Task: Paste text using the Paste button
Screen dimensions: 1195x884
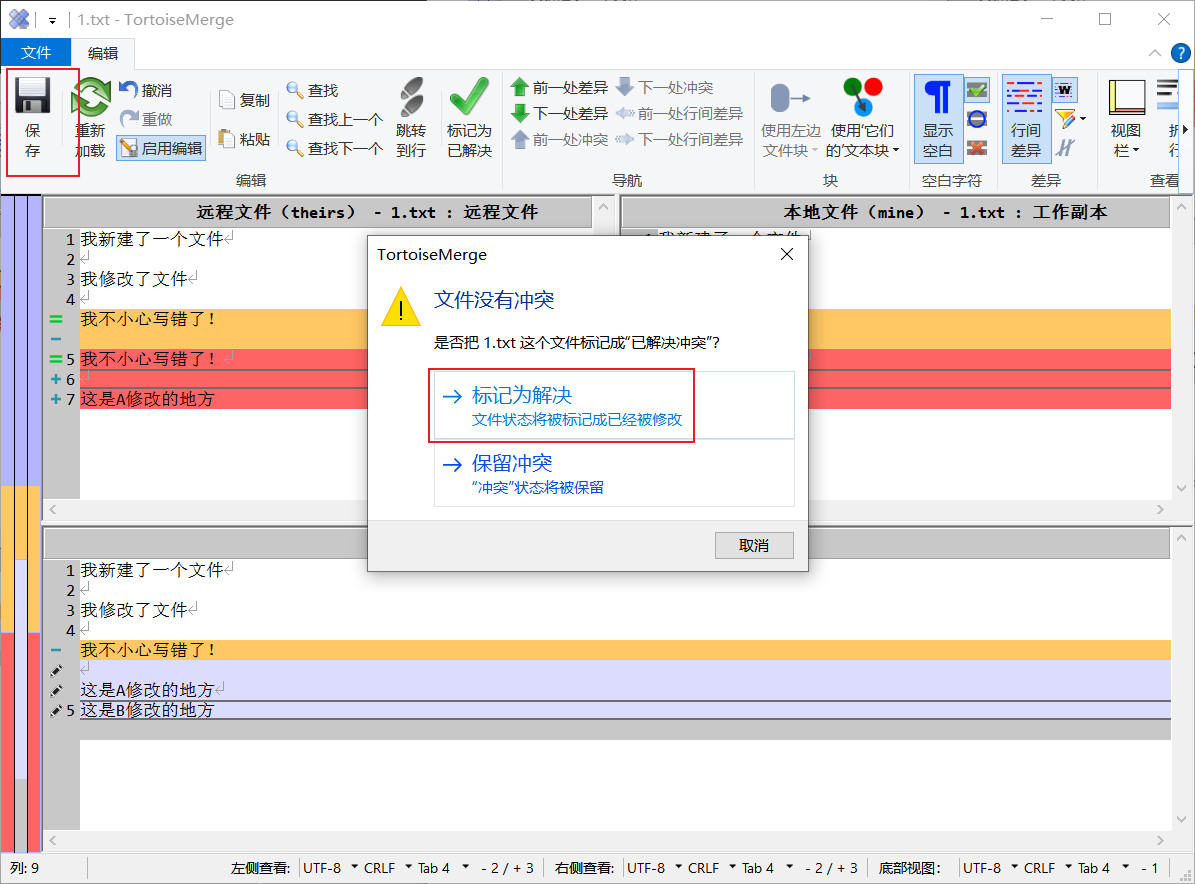Action: 244,139
